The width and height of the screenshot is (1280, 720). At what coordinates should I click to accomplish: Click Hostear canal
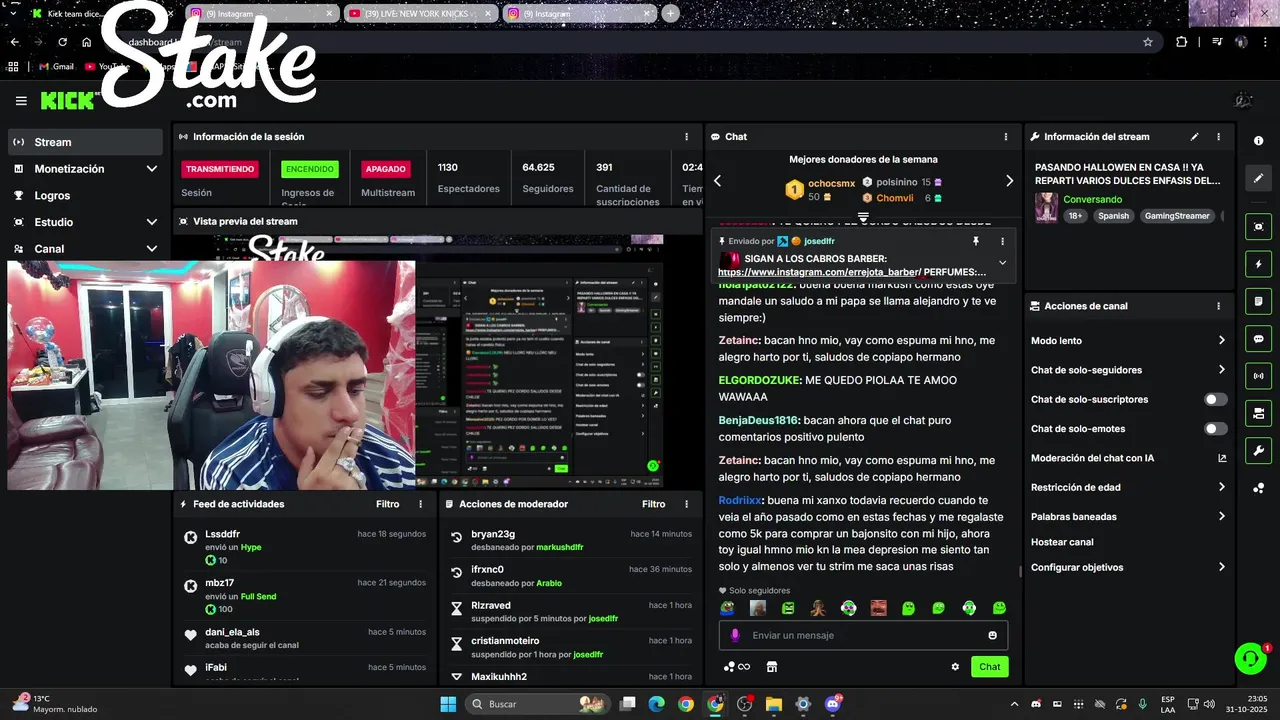[1062, 542]
